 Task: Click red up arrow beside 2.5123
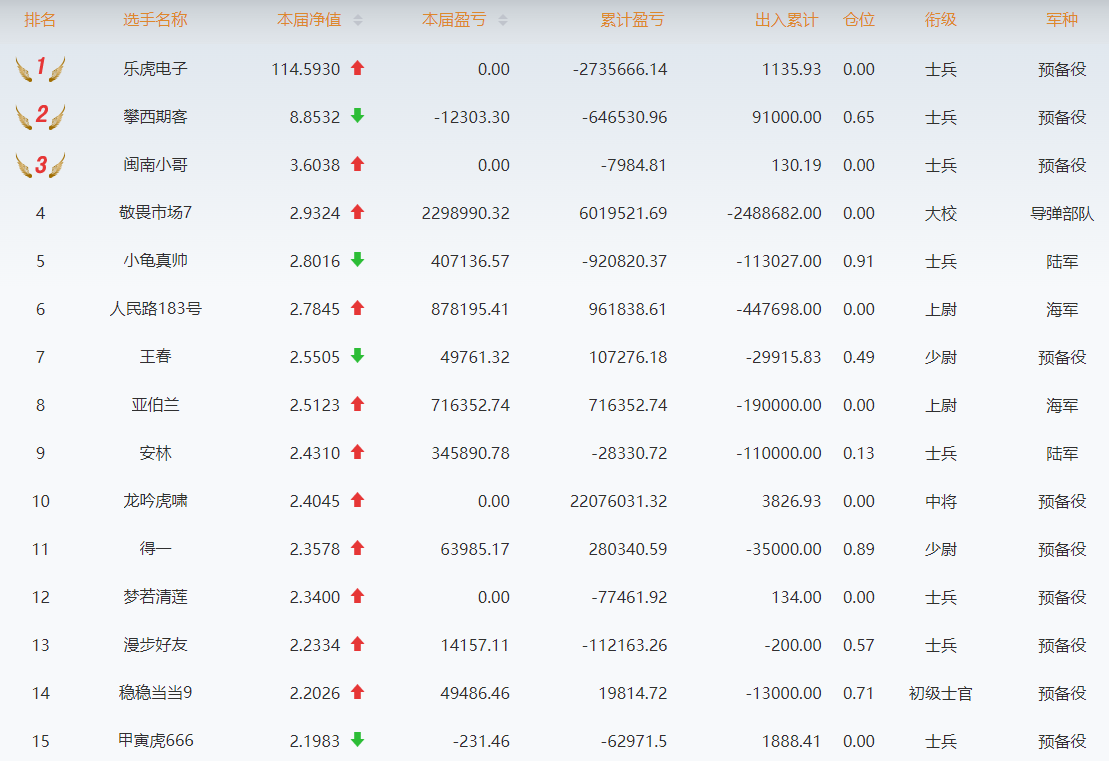[358, 404]
